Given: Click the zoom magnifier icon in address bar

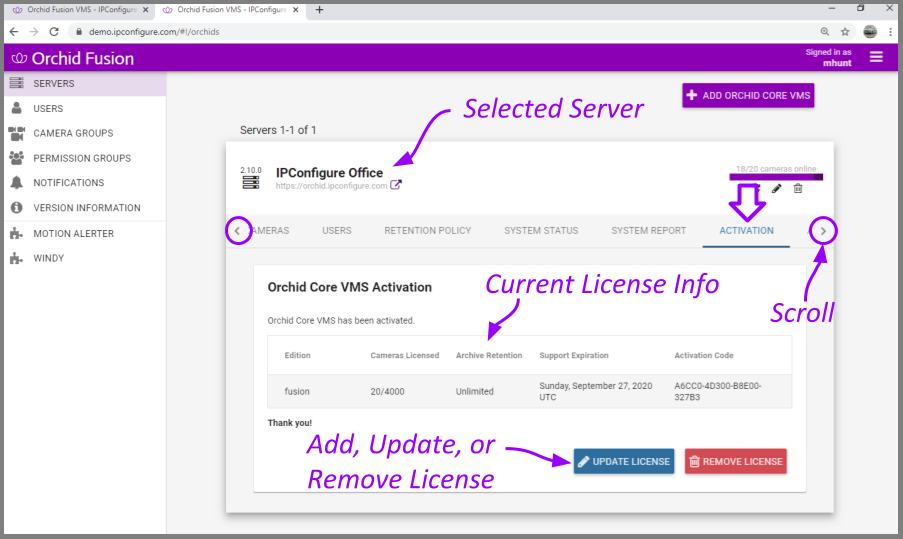Looking at the screenshot, I should click(825, 32).
